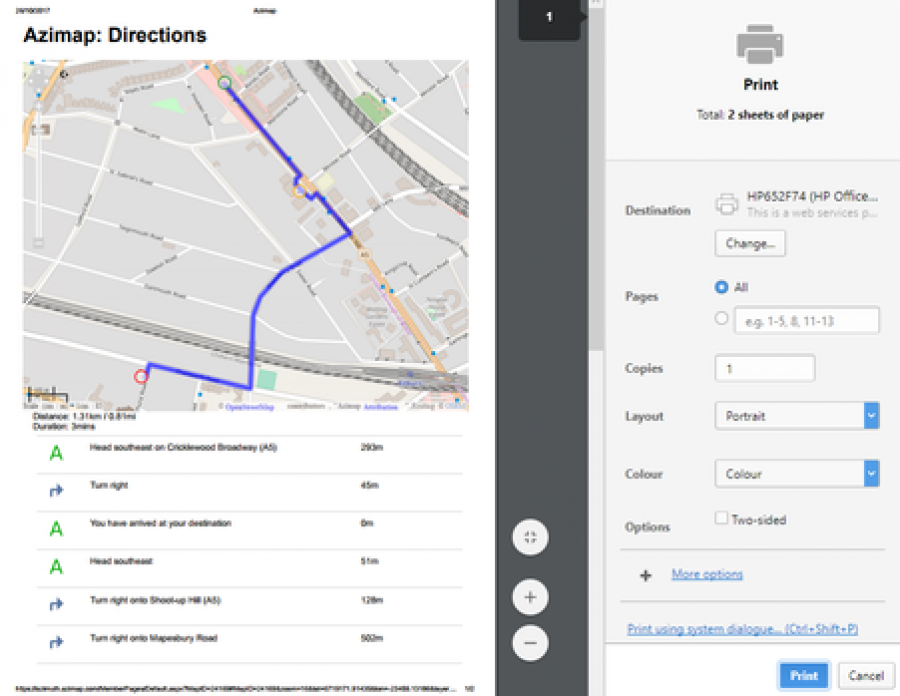Viewport: 900px width, 696px height.
Task: Click the red destination marker on map
Action: click(x=141, y=376)
